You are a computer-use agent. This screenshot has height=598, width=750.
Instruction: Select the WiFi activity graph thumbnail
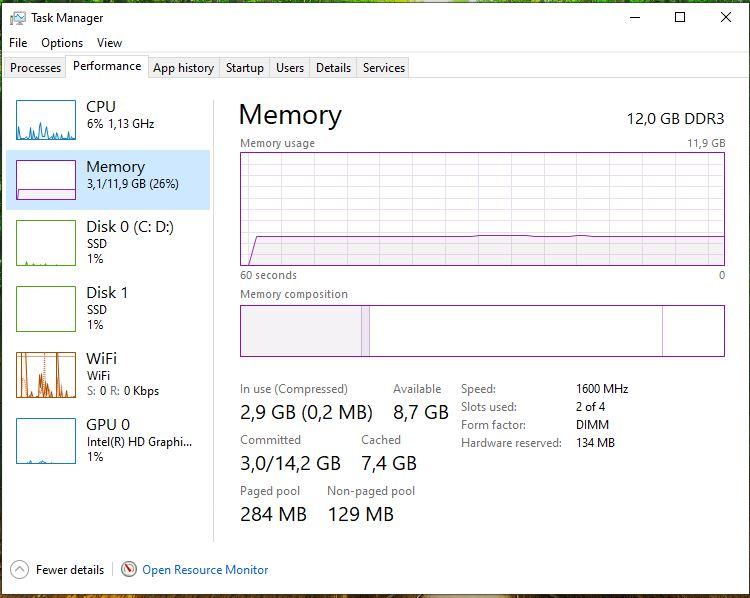(46, 375)
